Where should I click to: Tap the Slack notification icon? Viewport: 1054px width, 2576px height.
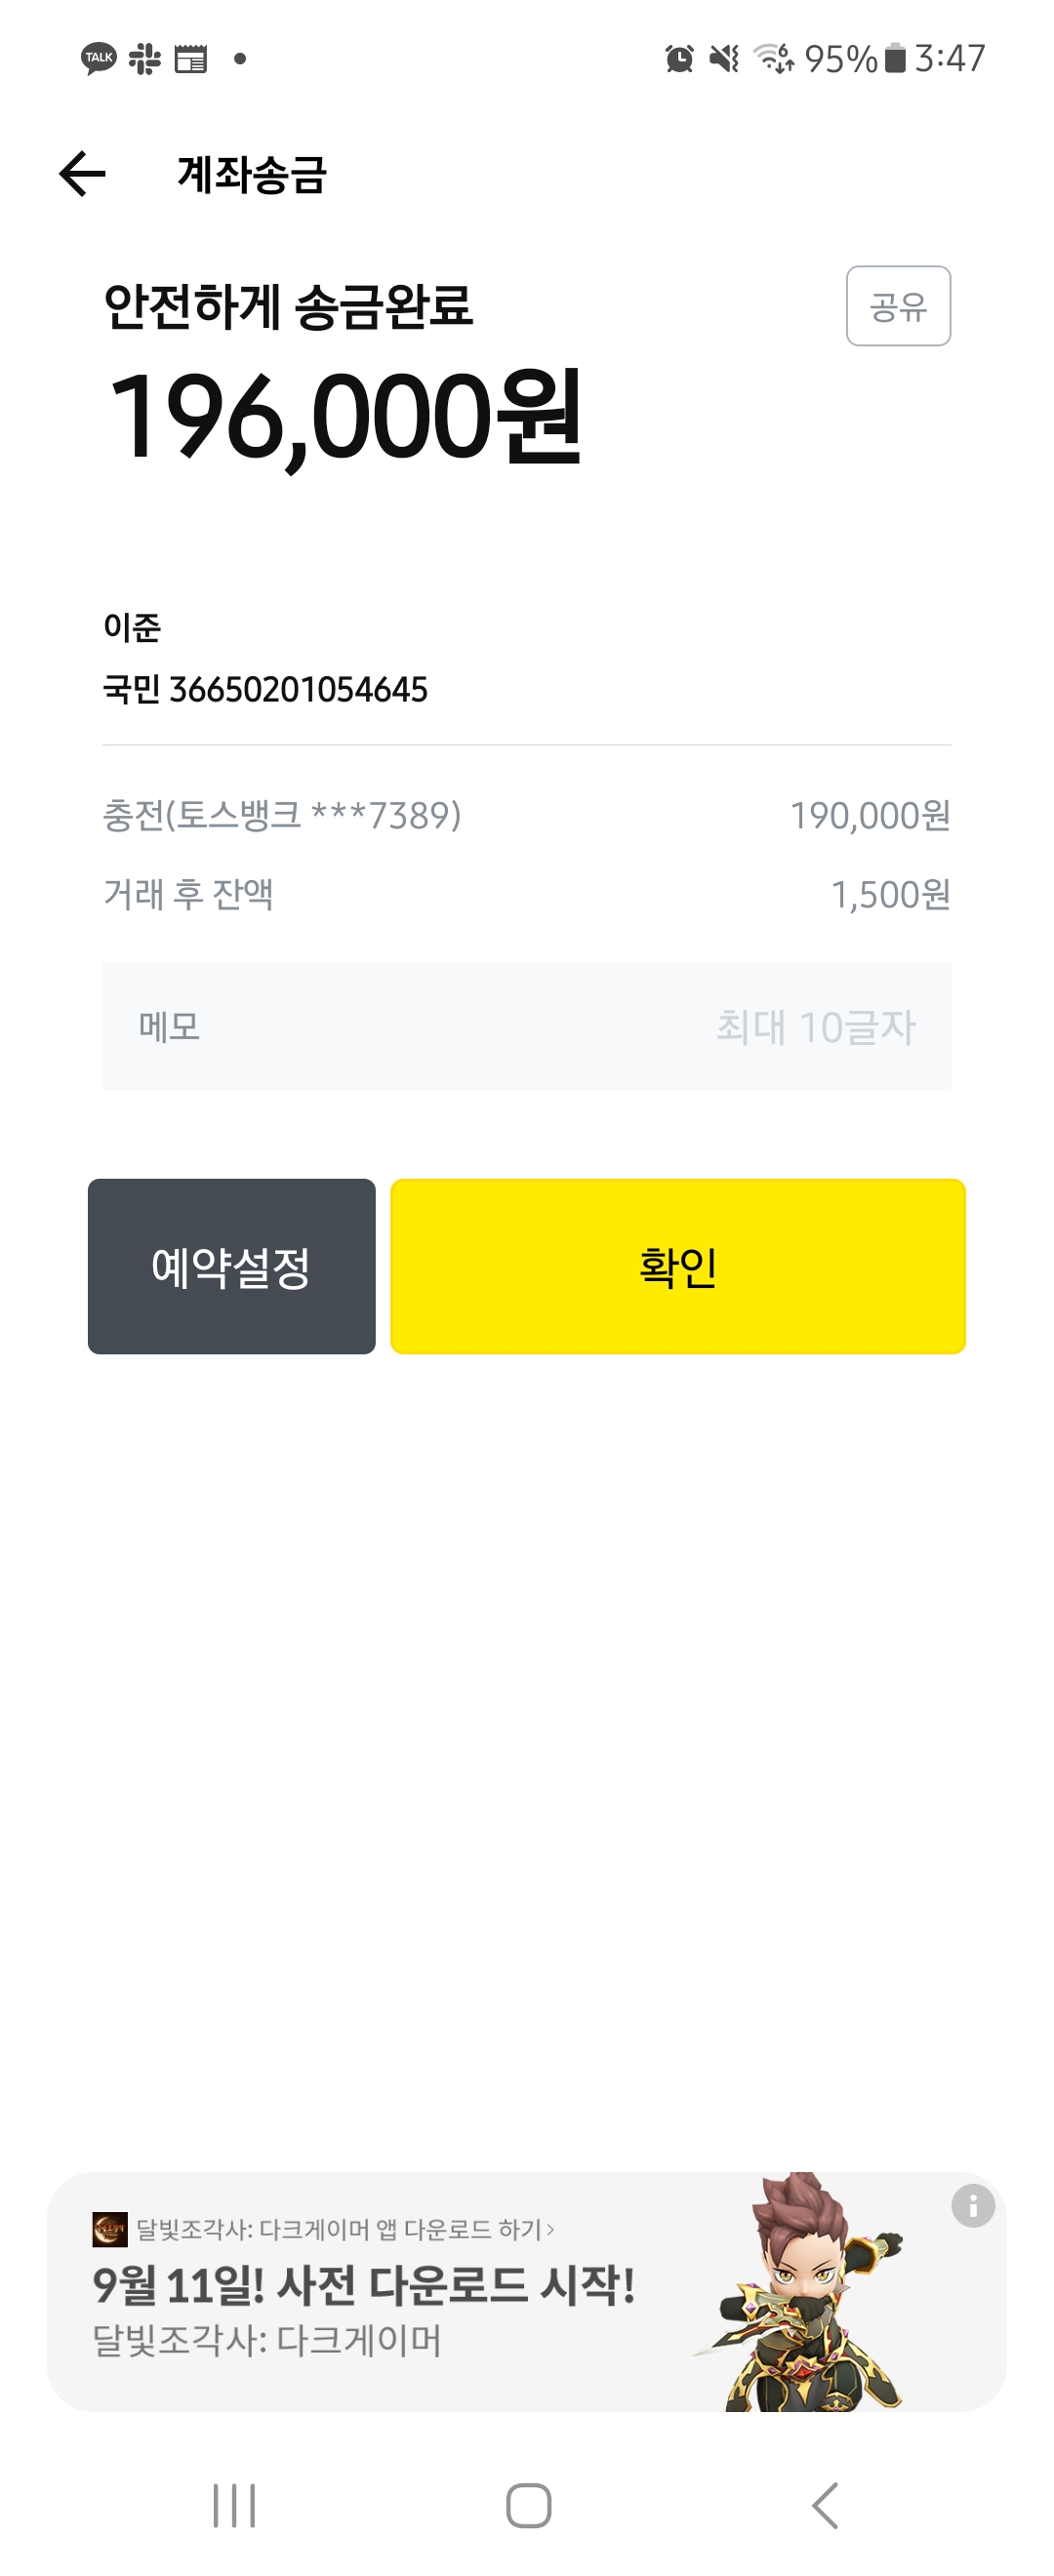[145, 59]
